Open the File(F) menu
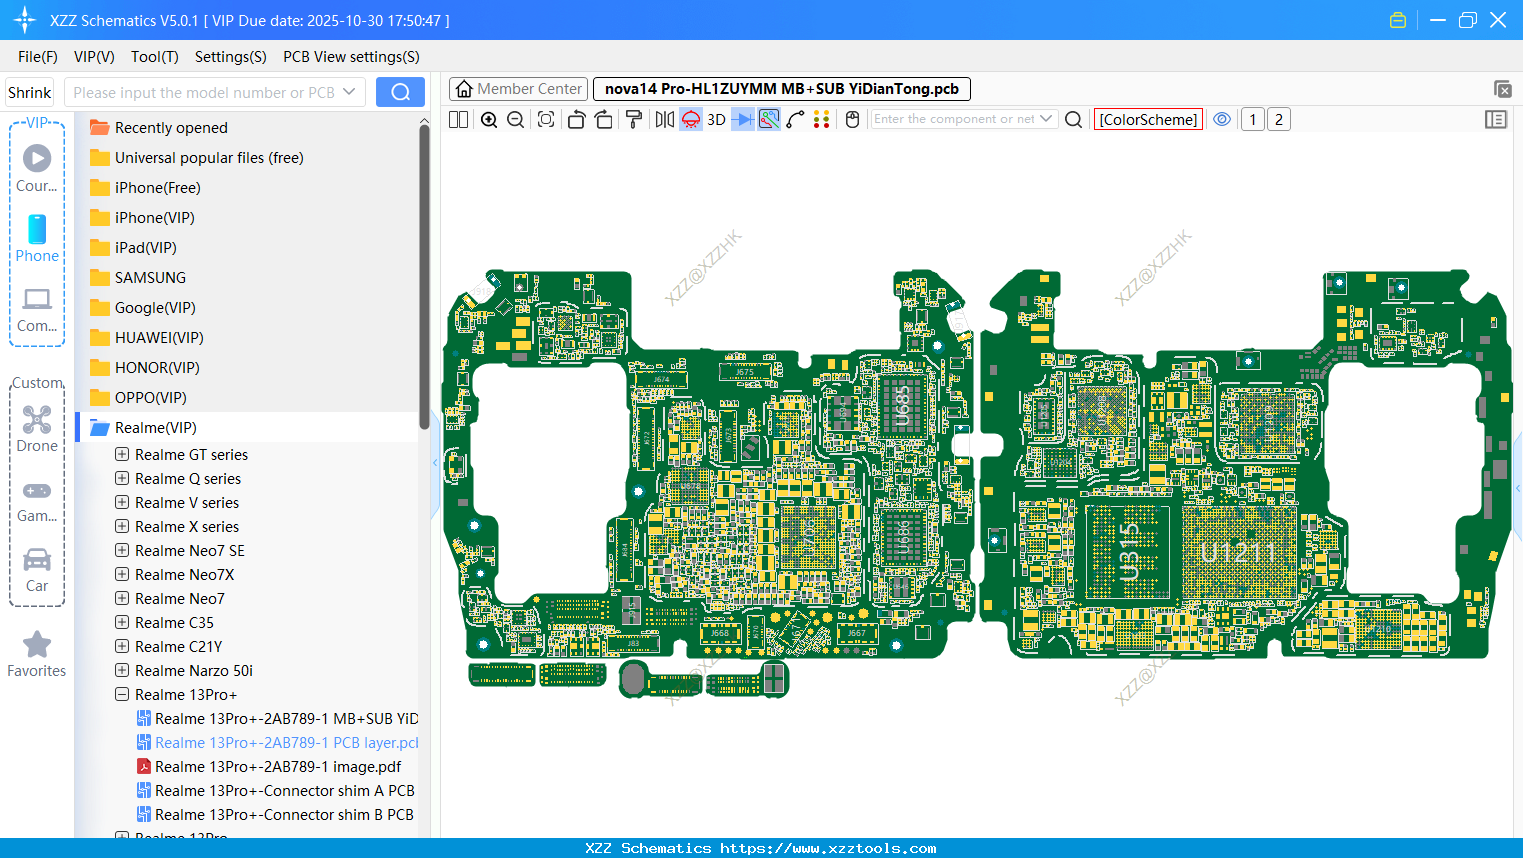 38,57
